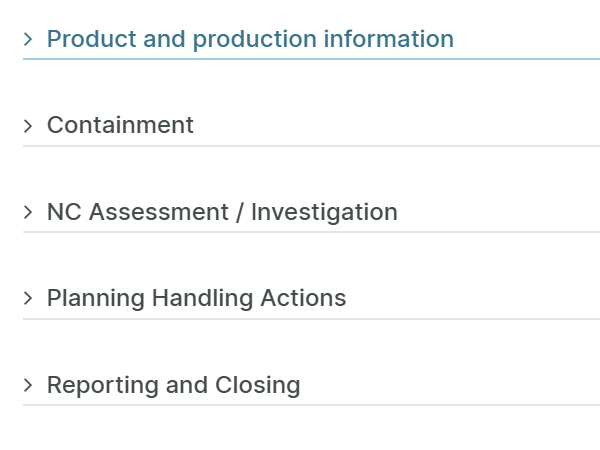The height and width of the screenshot is (450, 600).
Task: Click the gray divider line under Containment
Action: coord(311,146)
